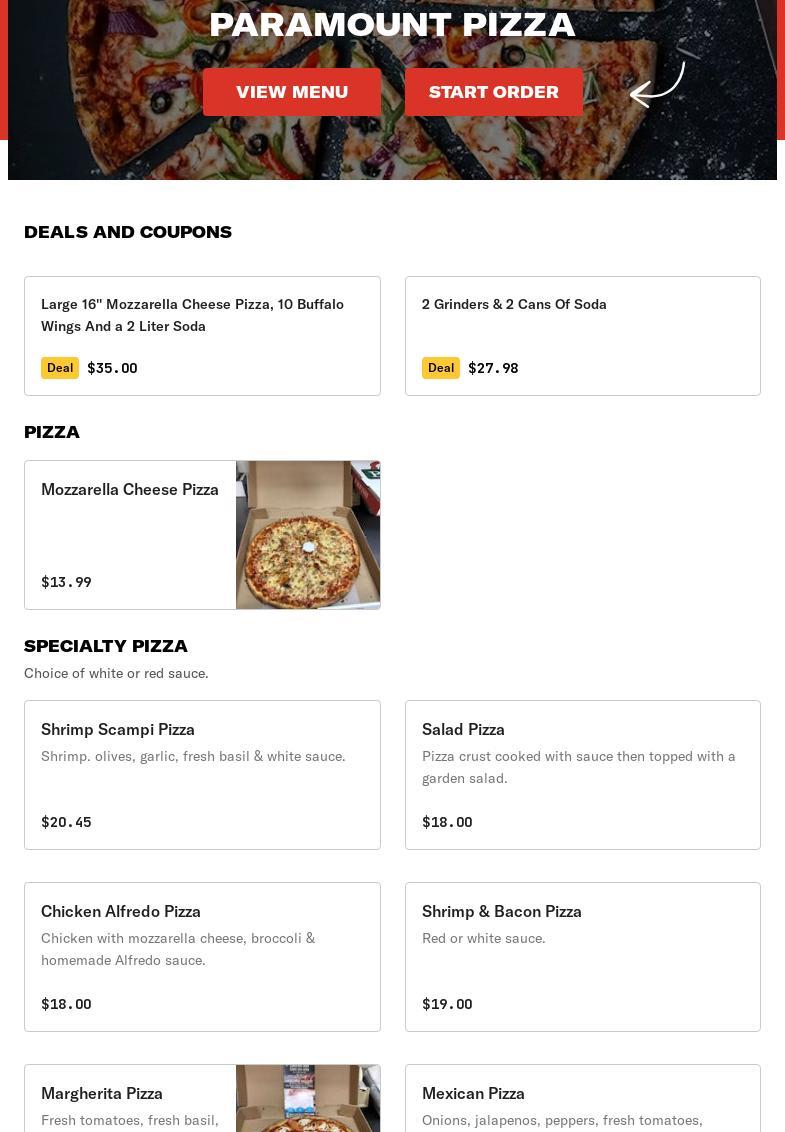Click the Paramount Pizza heading
Viewport: 785px width, 1132px height.
[x=392, y=24]
